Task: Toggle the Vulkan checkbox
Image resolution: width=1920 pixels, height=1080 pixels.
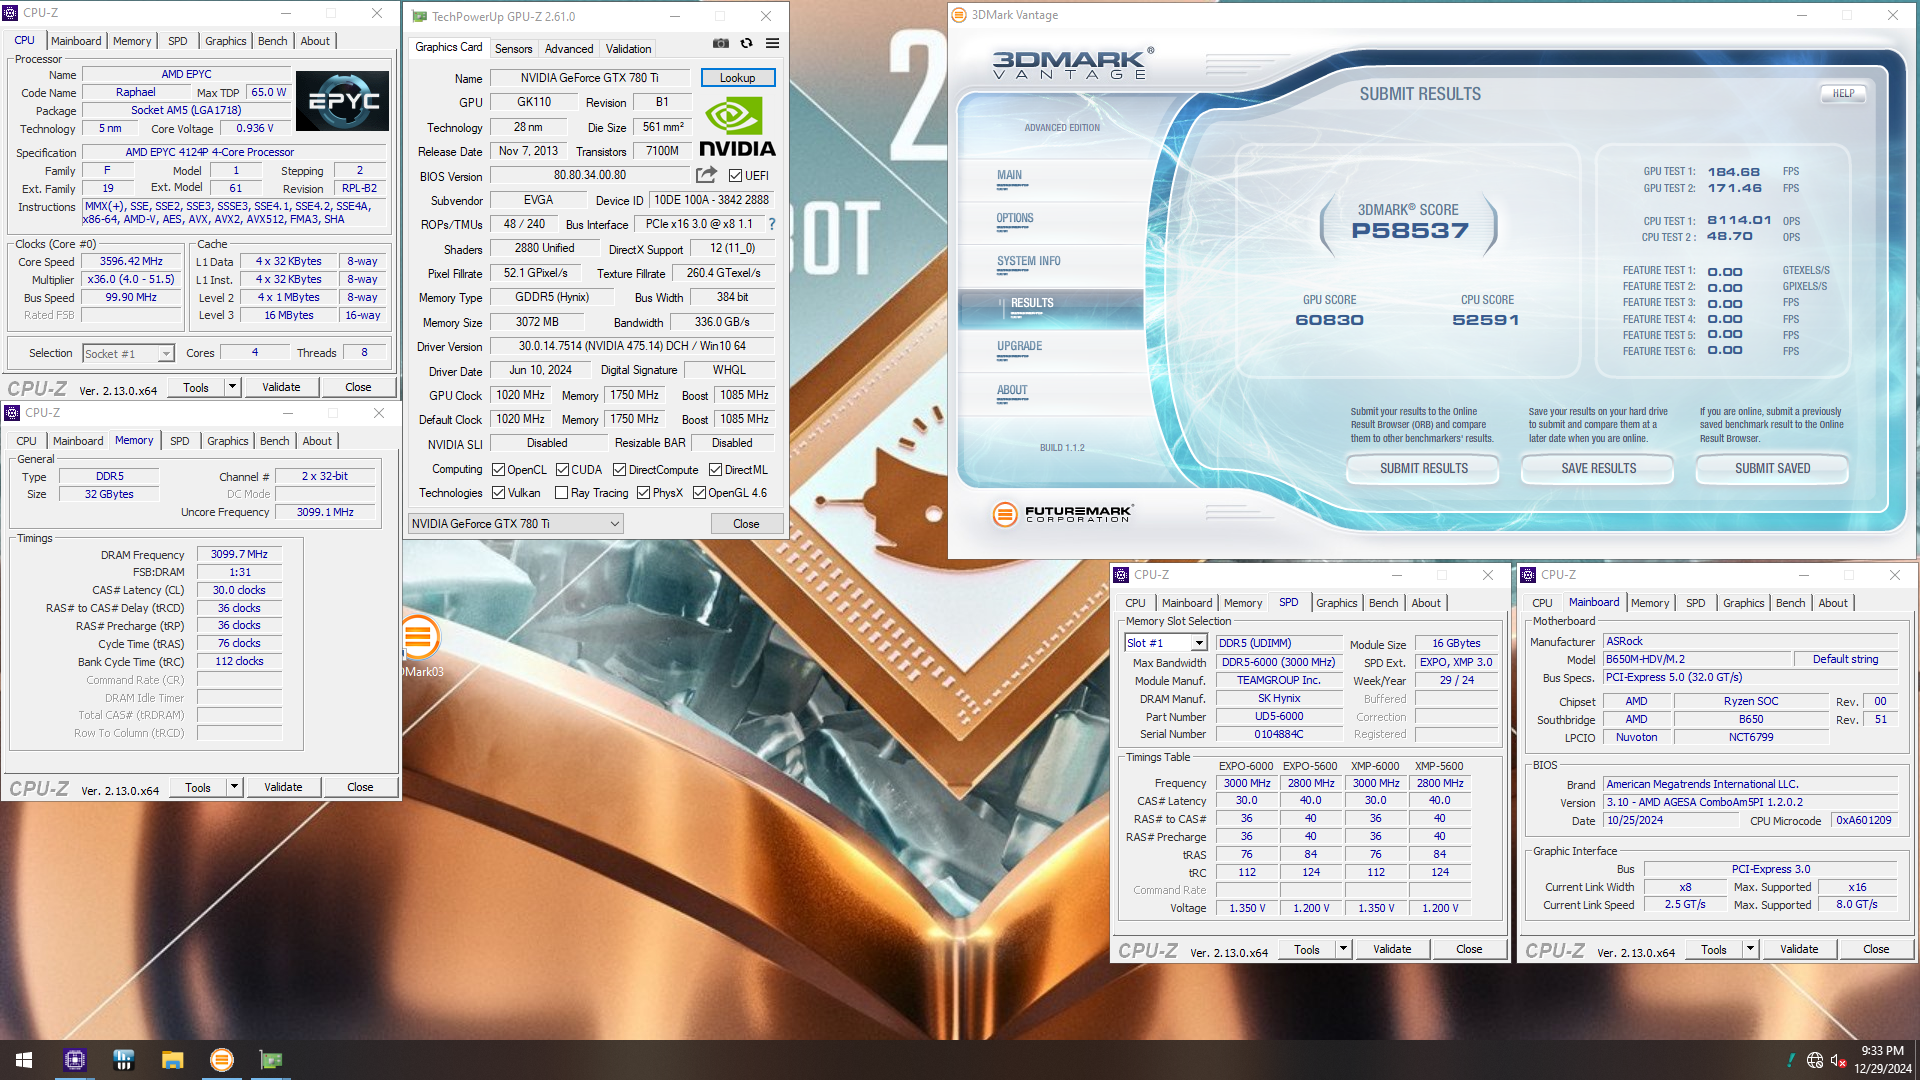Action: point(498,493)
